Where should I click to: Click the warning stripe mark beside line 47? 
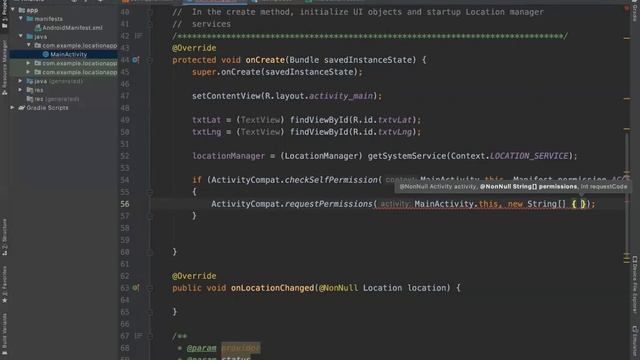pyautogui.click(x=627, y=98)
